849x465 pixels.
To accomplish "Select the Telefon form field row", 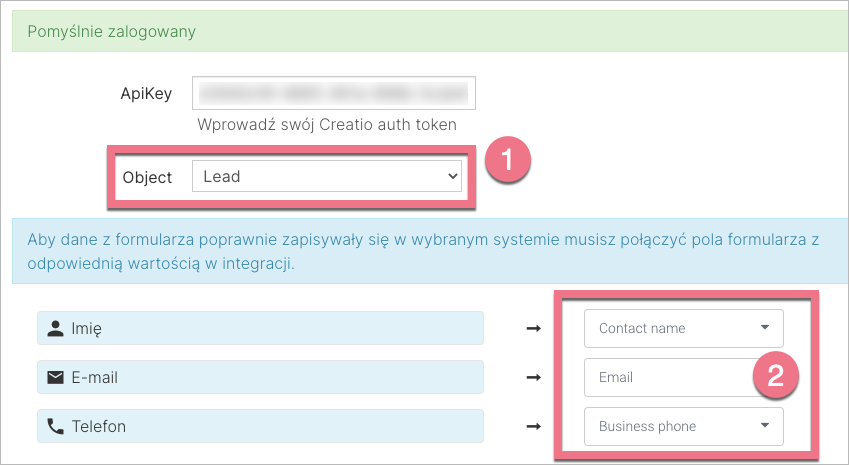I will coord(259,426).
